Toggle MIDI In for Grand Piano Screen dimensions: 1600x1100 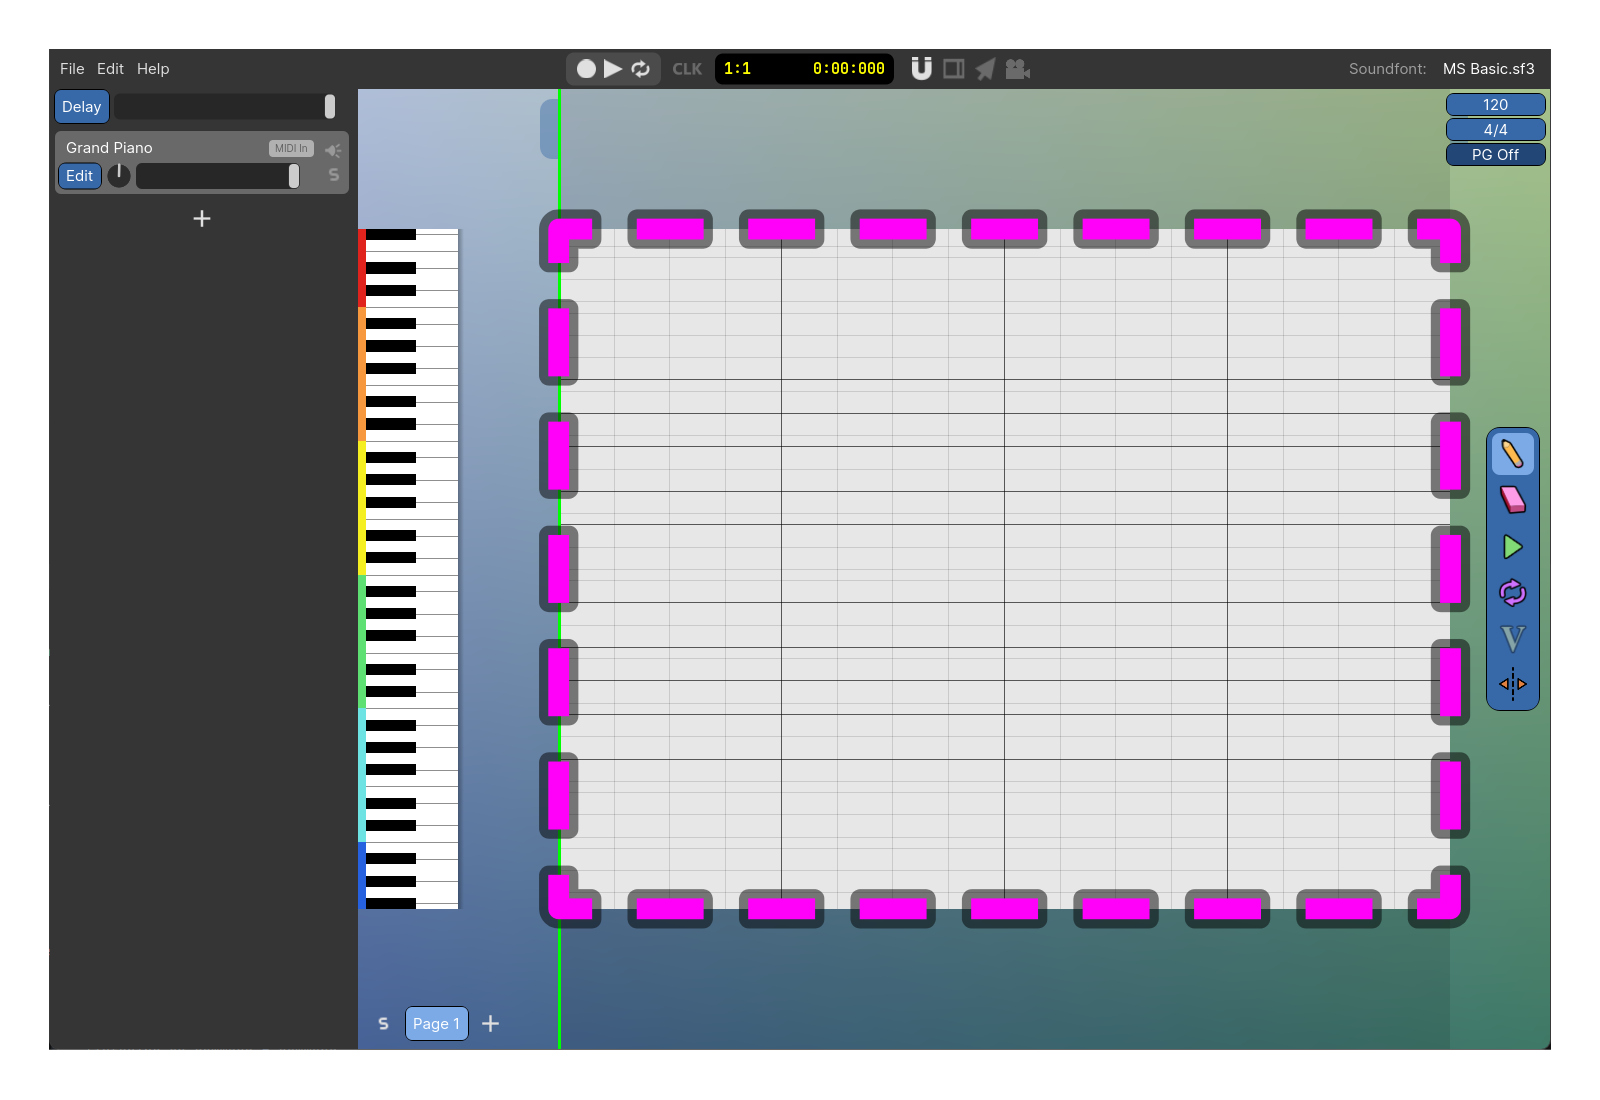click(x=291, y=148)
